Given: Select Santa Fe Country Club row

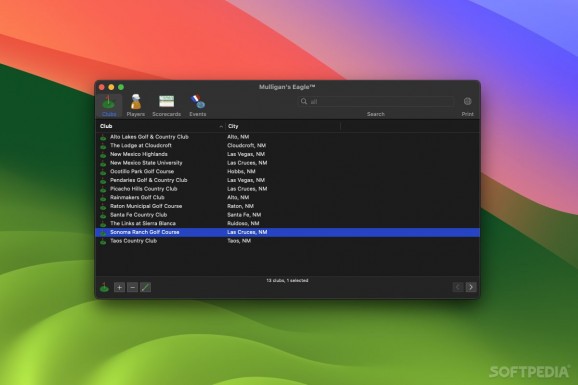Looking at the screenshot, I should pos(288,215).
